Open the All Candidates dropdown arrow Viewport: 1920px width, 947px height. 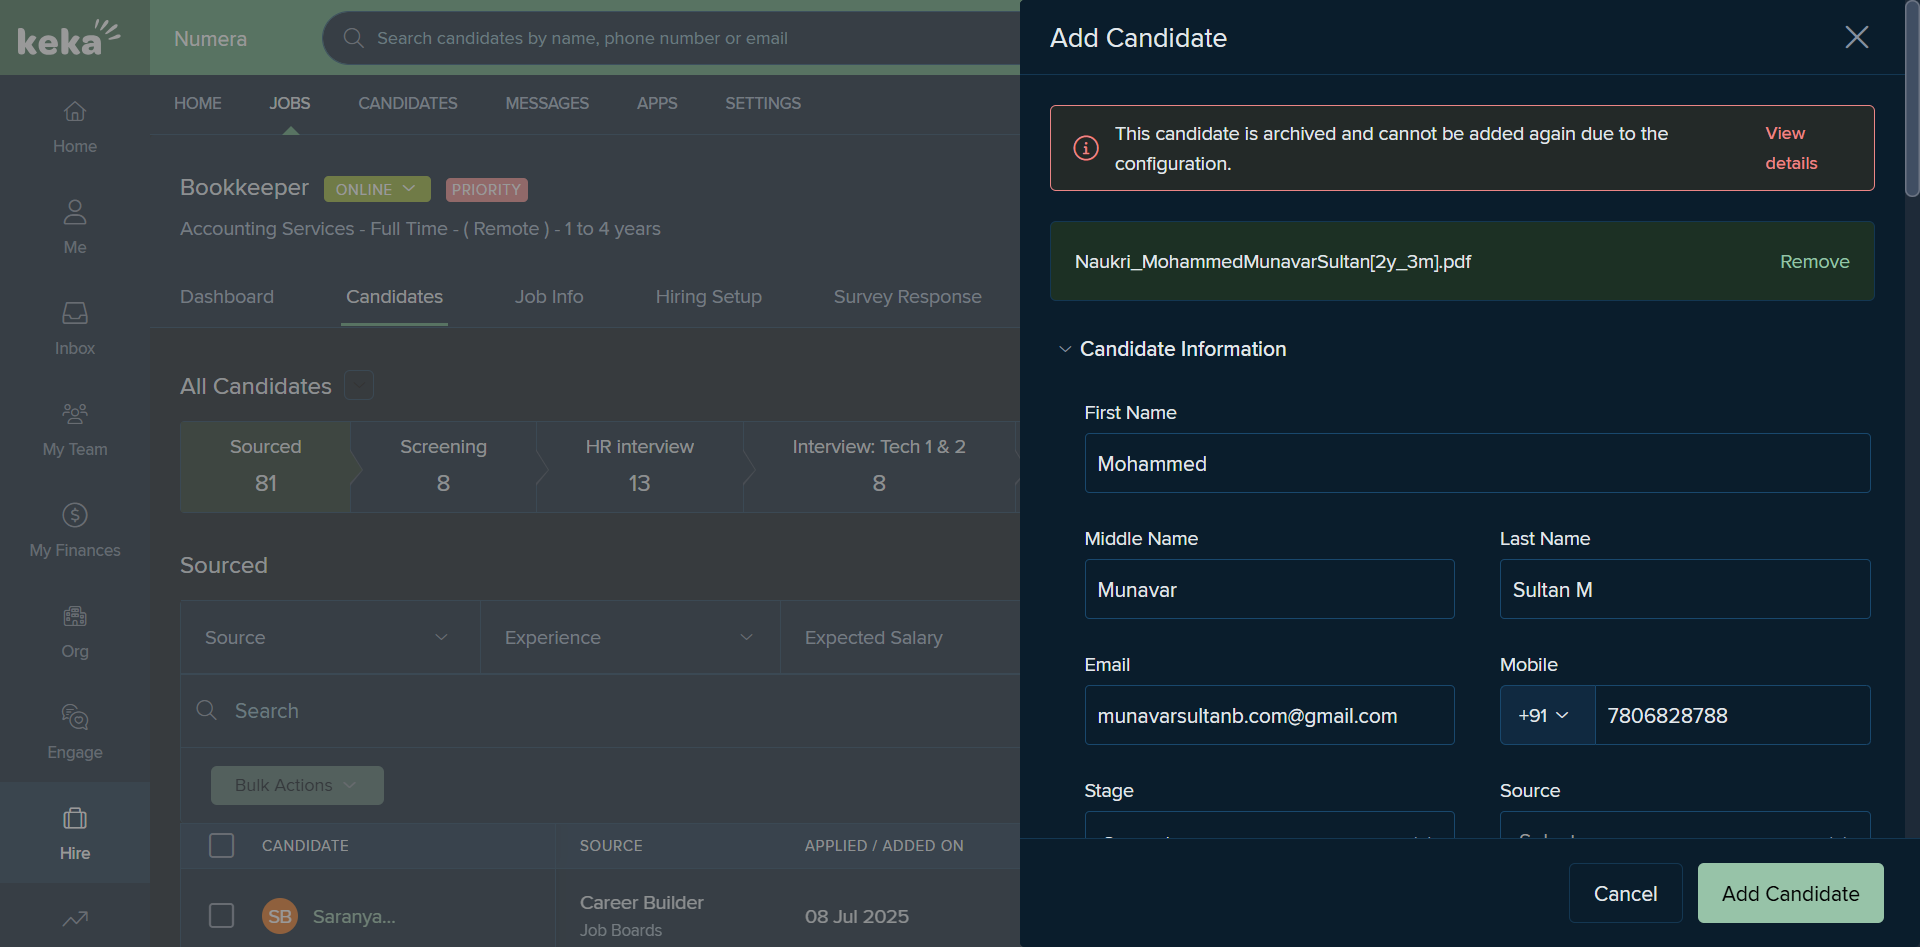359,385
